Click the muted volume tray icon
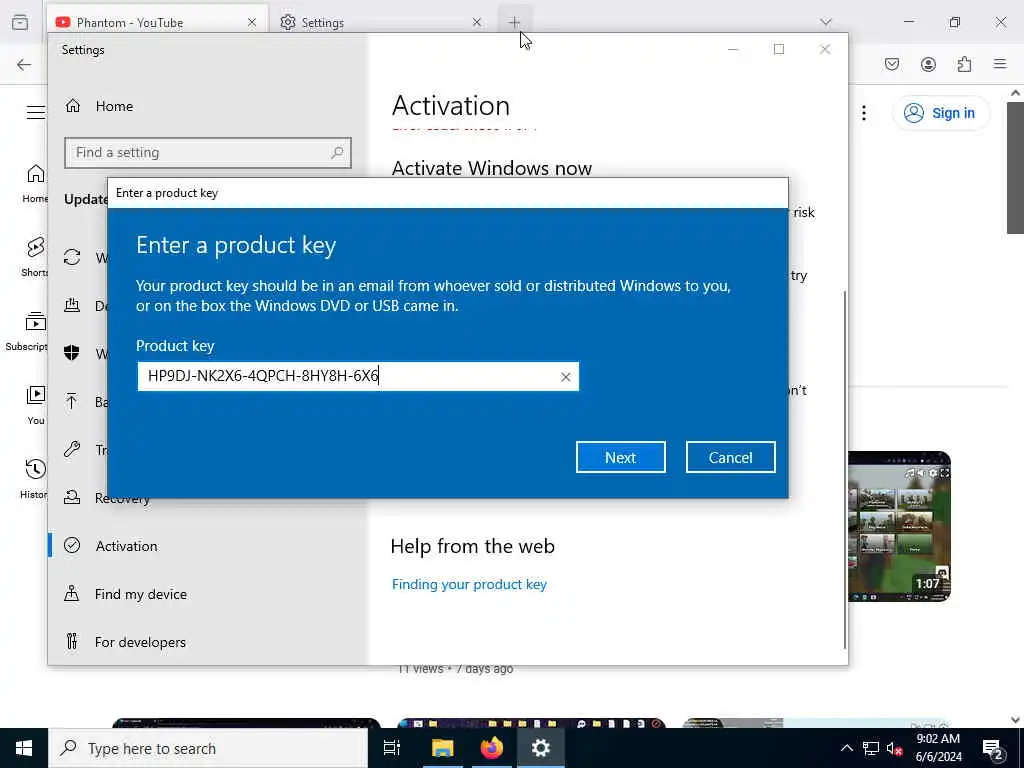This screenshot has height=768, width=1024. tap(894, 748)
